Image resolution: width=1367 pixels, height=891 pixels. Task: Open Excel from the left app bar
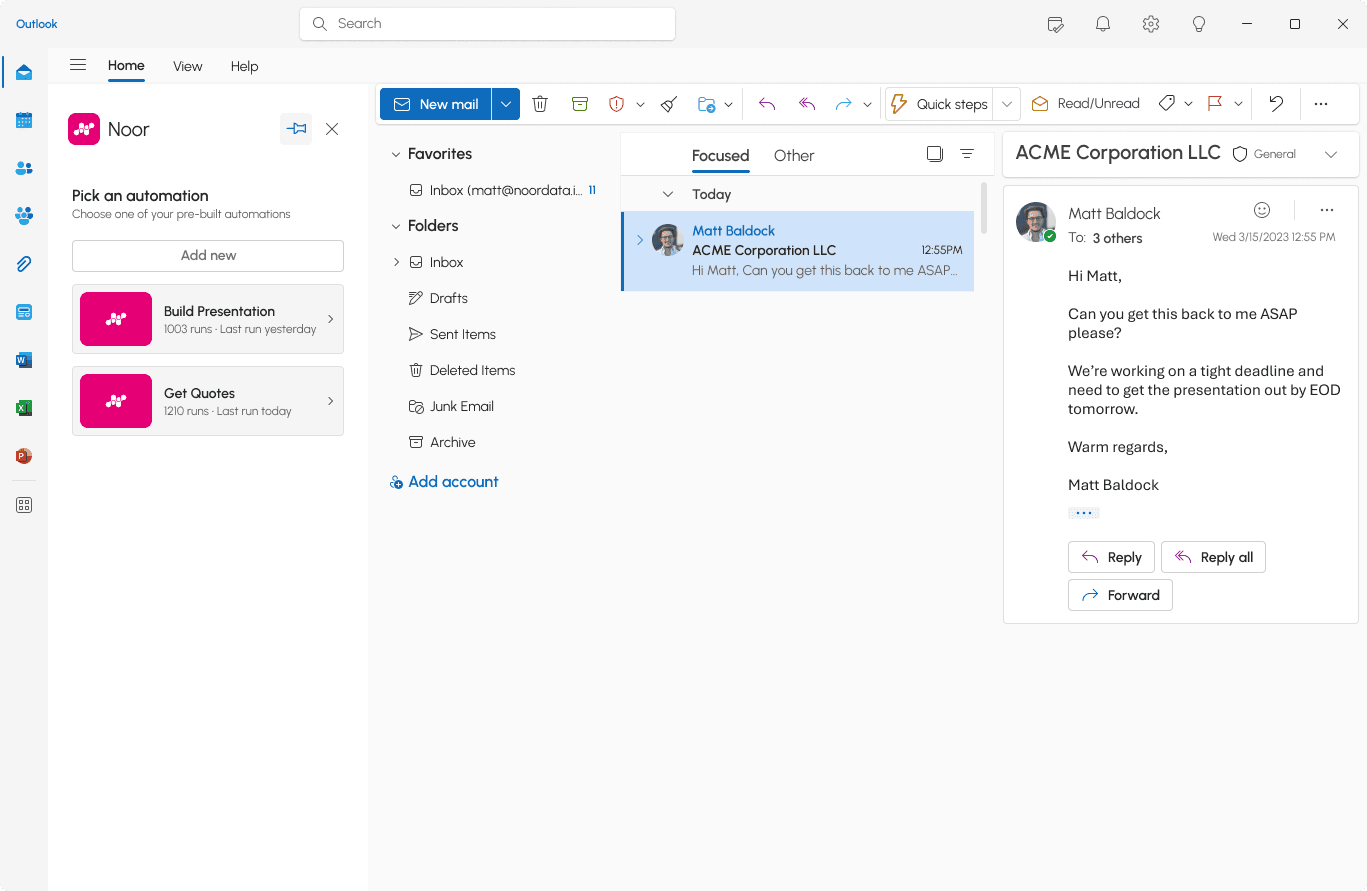click(x=24, y=408)
